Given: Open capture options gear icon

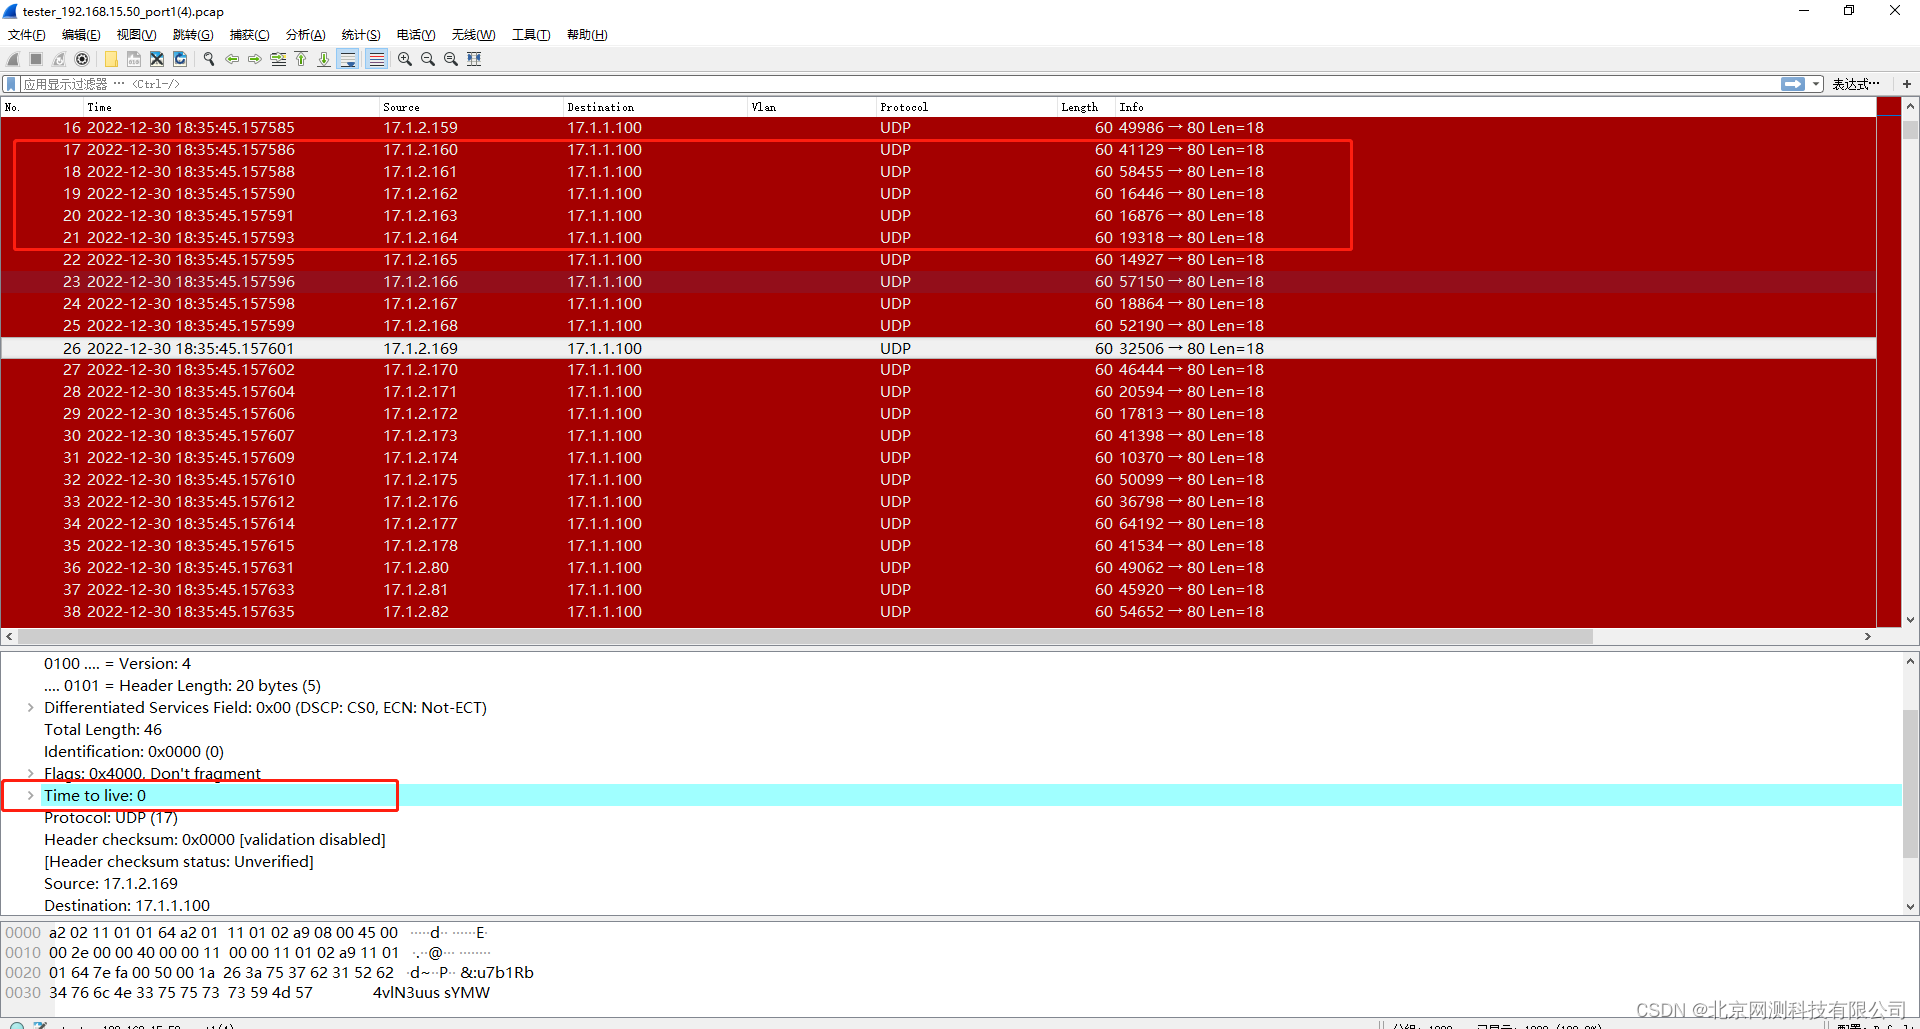Looking at the screenshot, I should [82, 59].
